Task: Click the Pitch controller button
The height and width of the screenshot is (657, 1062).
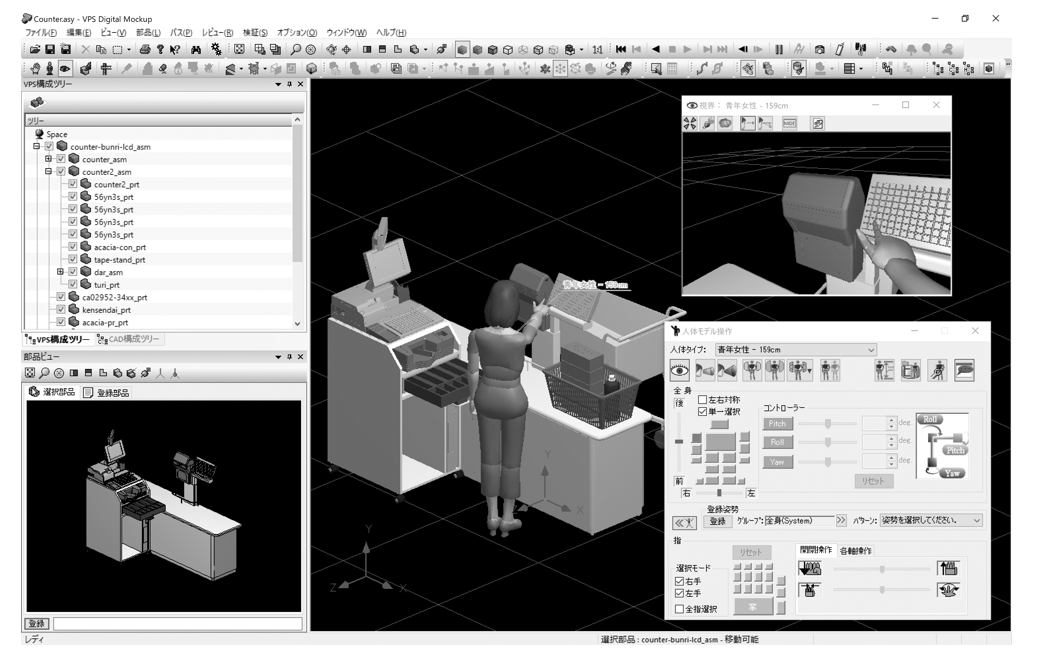Action: click(x=778, y=424)
